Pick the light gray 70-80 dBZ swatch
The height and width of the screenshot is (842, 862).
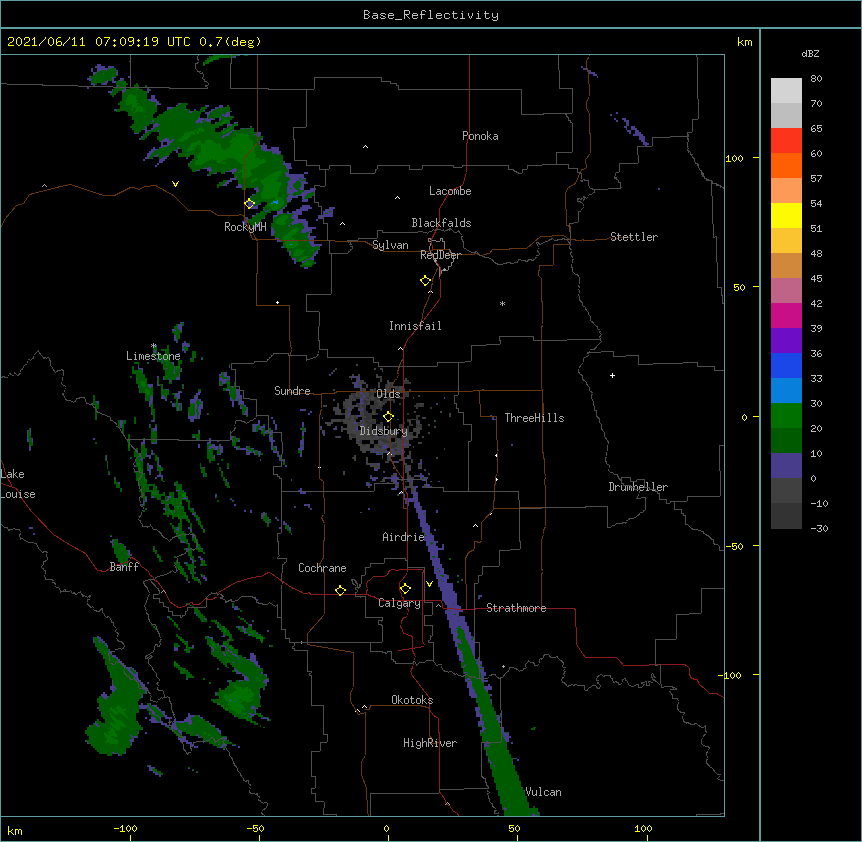[786, 90]
